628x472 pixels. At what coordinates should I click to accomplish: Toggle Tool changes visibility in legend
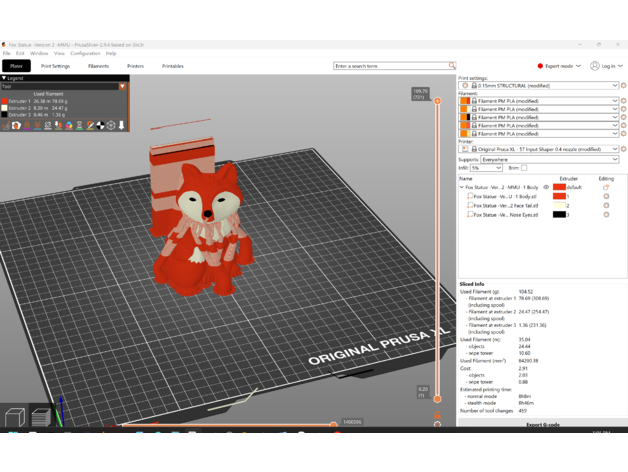click(x=58, y=126)
